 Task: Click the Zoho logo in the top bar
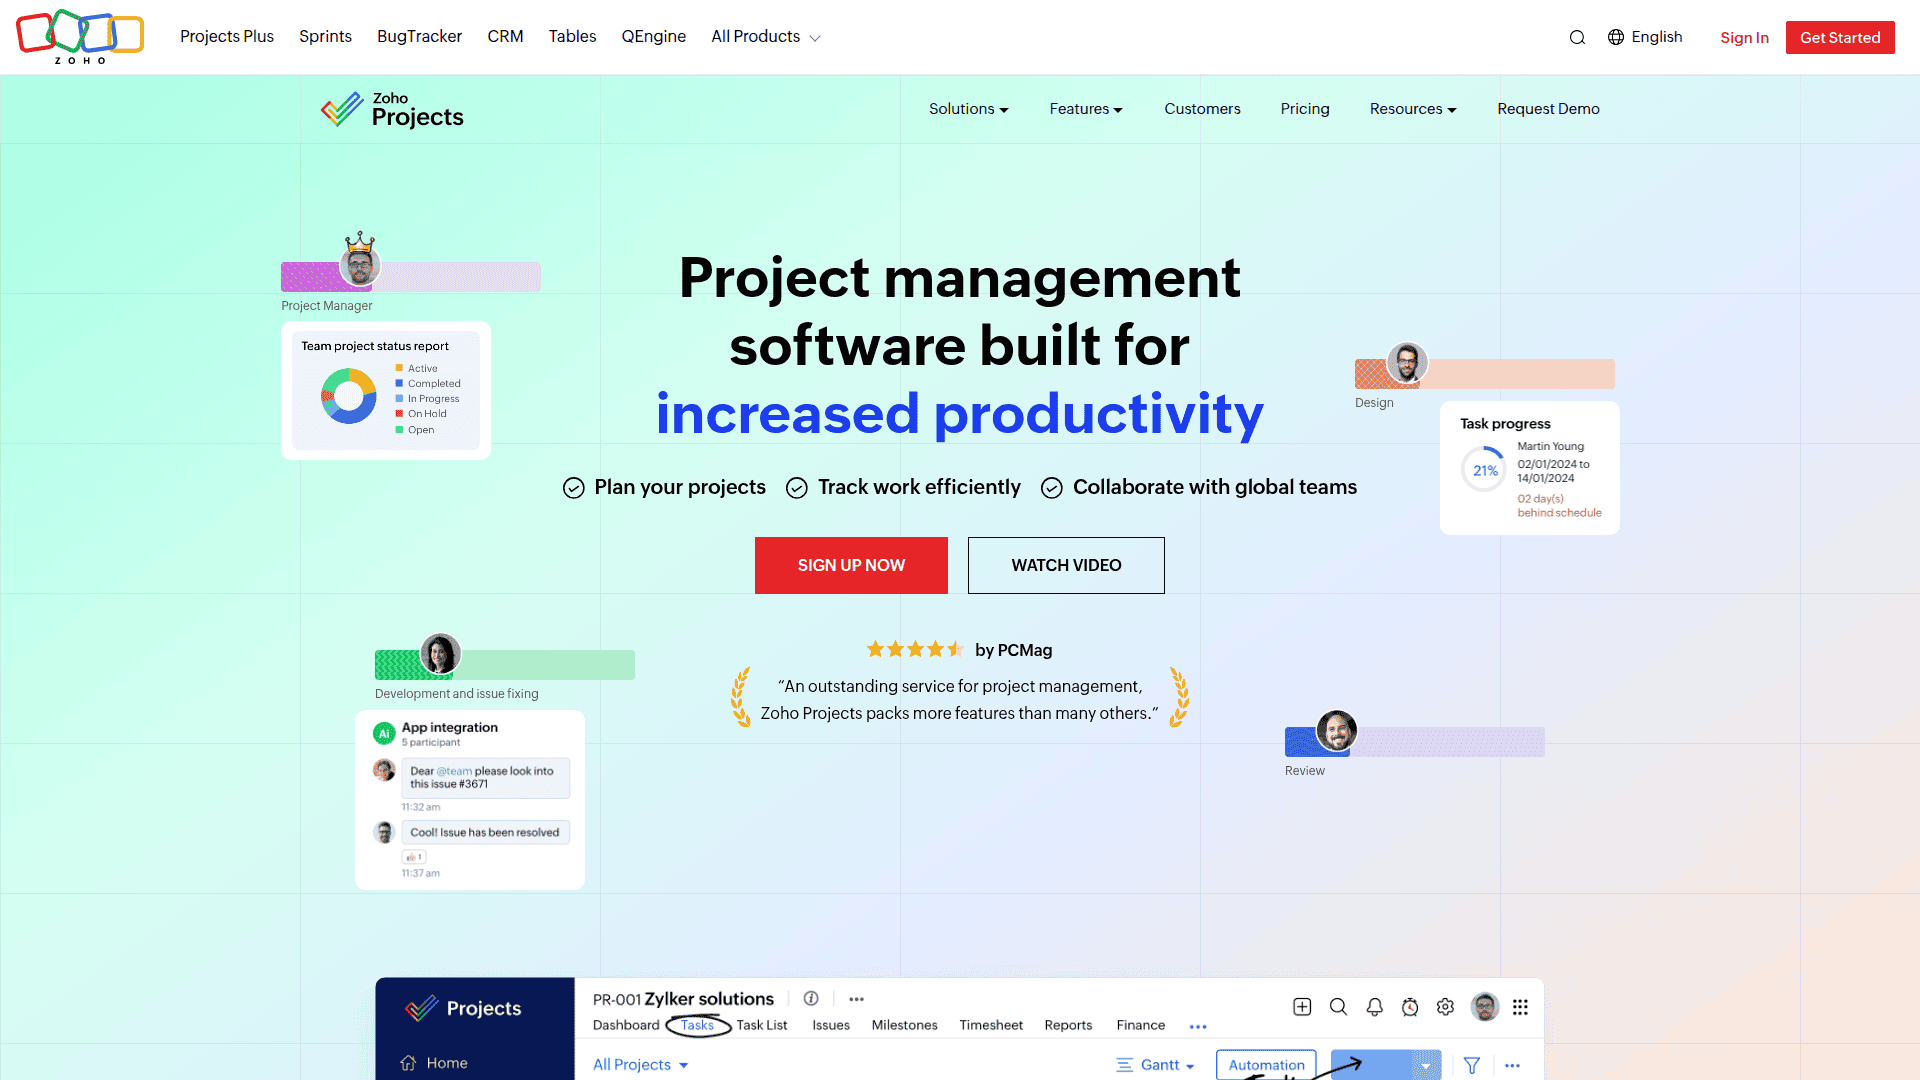[80, 37]
